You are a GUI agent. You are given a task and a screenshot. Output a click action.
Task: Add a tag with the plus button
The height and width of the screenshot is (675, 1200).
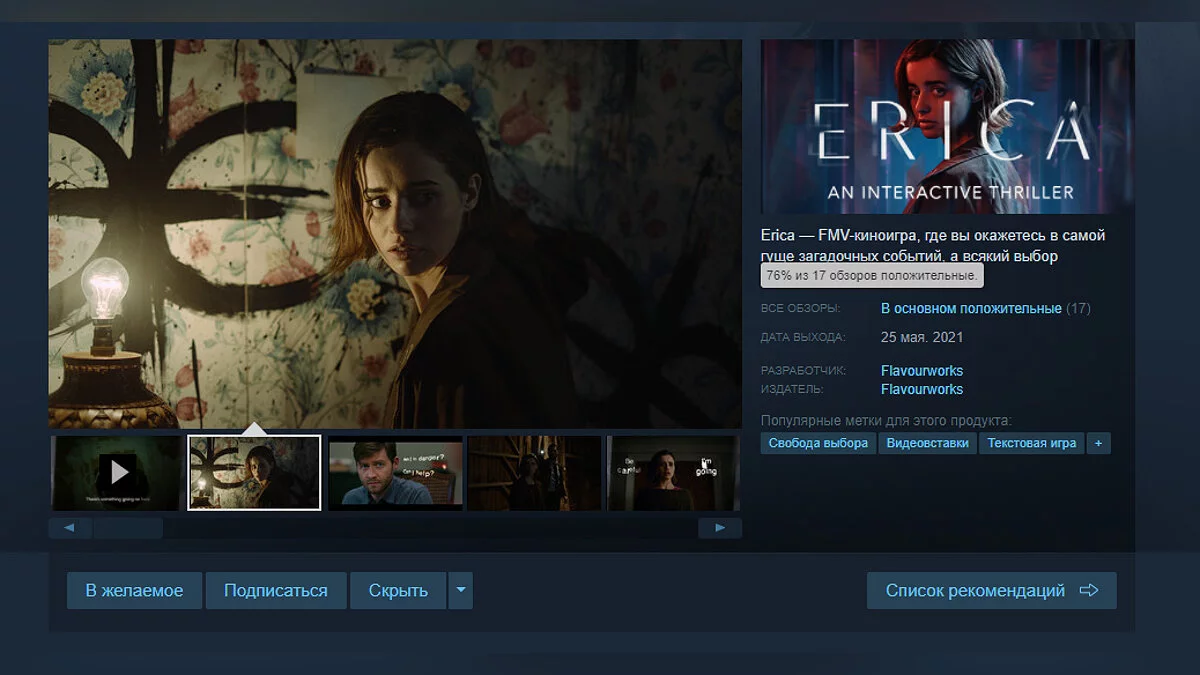click(x=1099, y=443)
